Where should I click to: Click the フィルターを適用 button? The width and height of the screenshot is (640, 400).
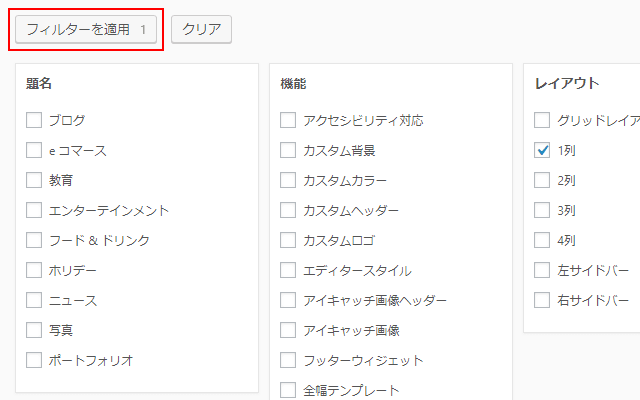tap(85, 30)
